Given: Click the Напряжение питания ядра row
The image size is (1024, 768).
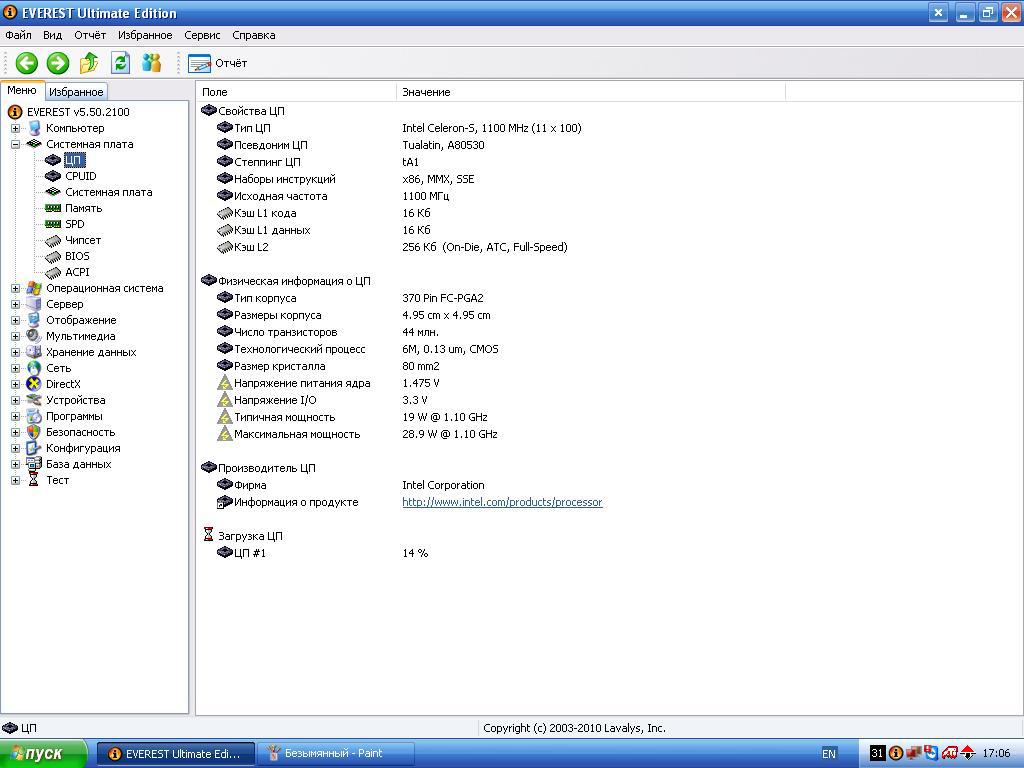Looking at the screenshot, I should click(x=328, y=383).
